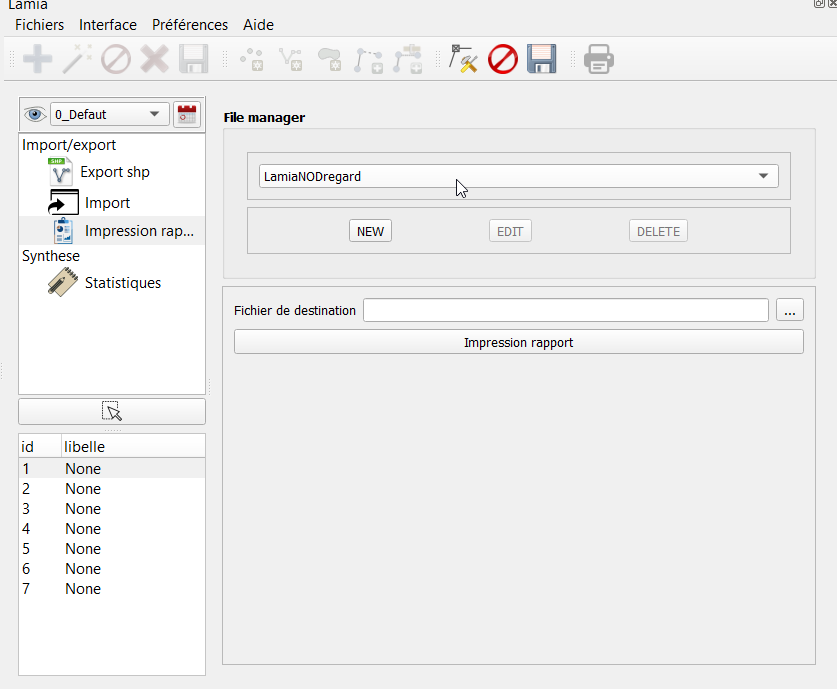This screenshot has height=689, width=837.
Task: Focus the Fichier de destination field
Action: coord(566,310)
